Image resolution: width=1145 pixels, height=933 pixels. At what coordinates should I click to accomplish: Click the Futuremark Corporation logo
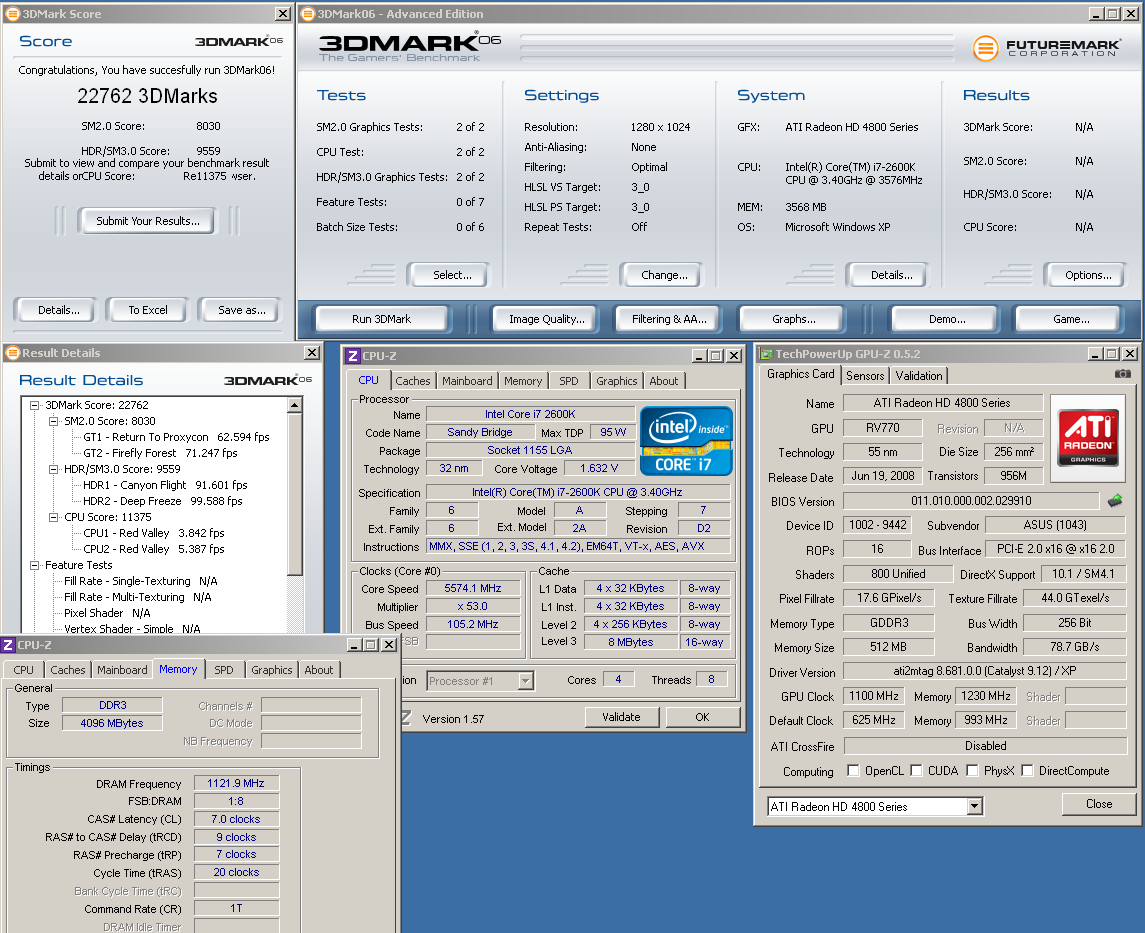(1046, 49)
